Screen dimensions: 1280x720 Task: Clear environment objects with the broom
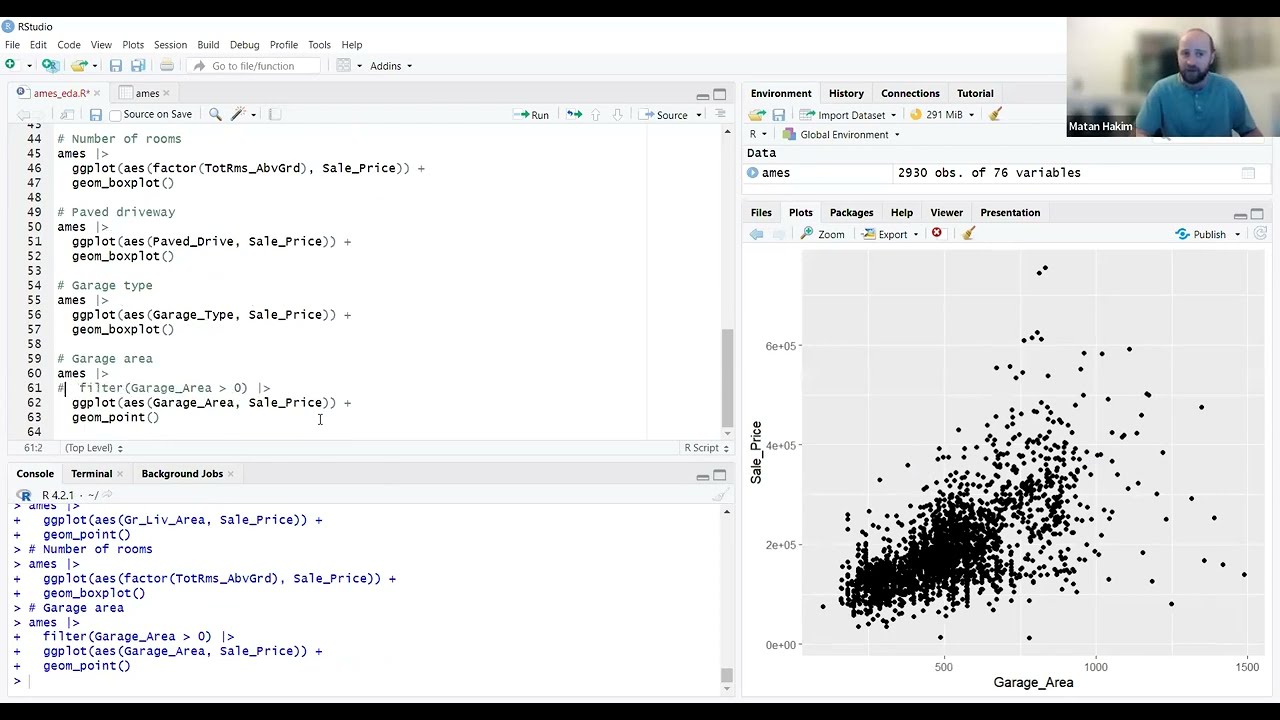(x=995, y=114)
